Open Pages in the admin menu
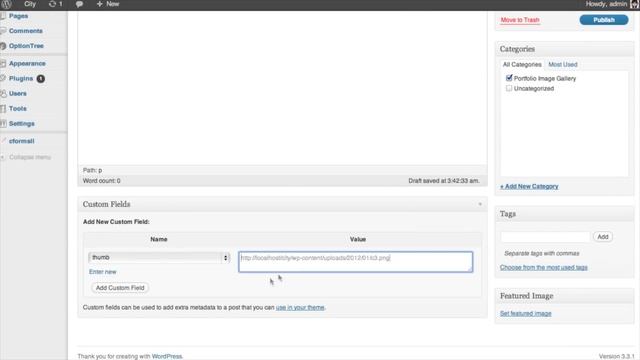The width and height of the screenshot is (640, 360). coord(18,16)
